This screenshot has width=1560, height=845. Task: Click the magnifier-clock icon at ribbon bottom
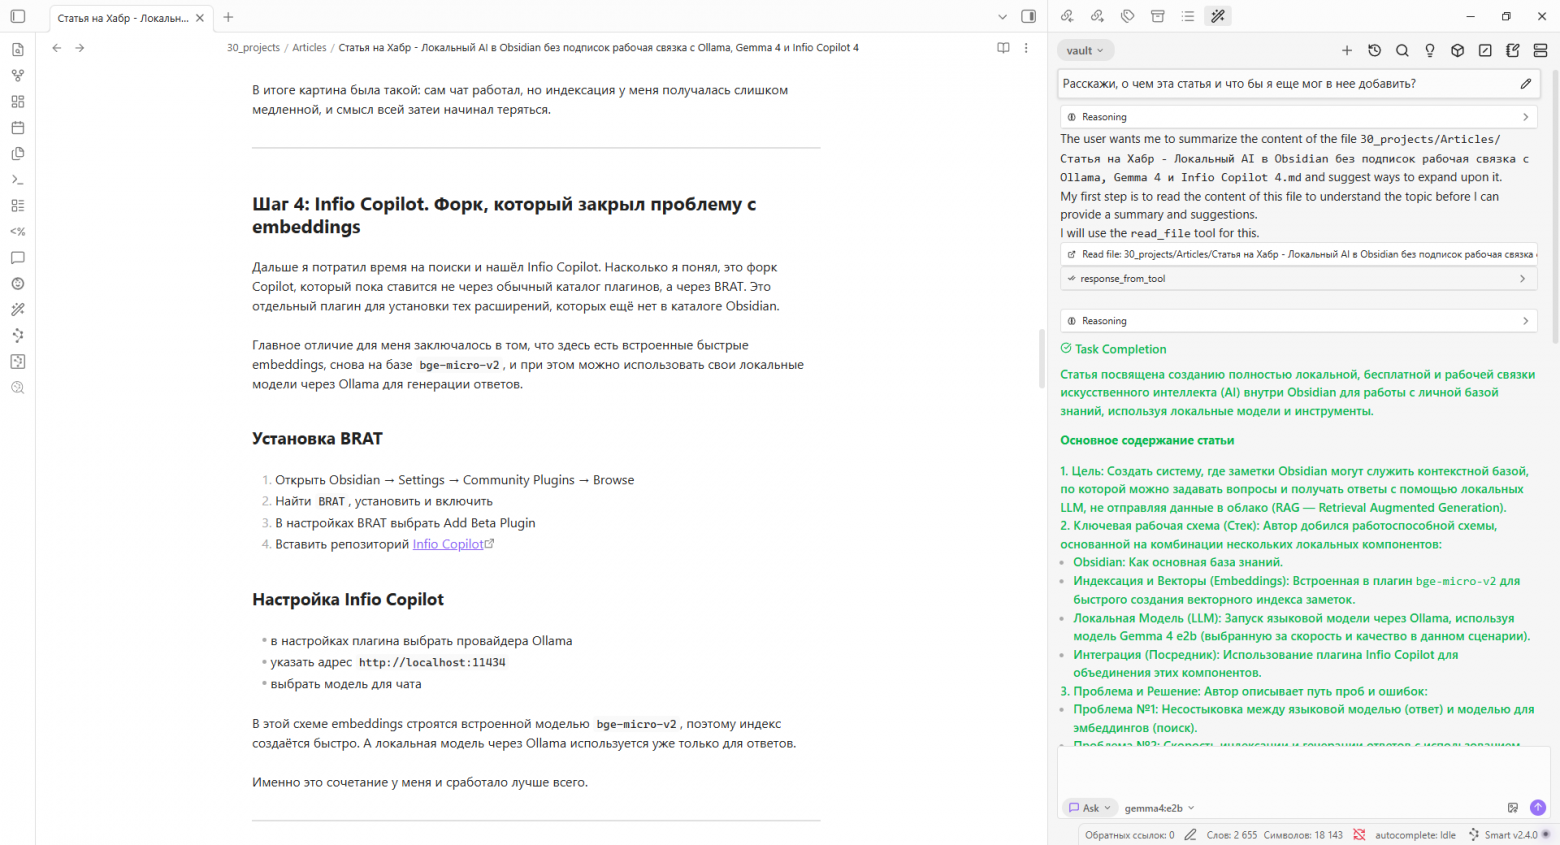[x=18, y=388]
